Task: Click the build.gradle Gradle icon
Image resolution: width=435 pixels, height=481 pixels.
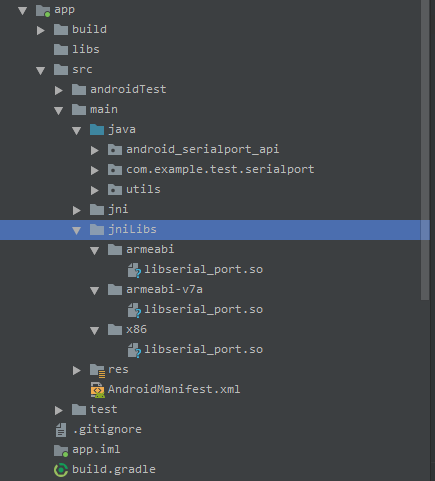Action: (x=61, y=470)
